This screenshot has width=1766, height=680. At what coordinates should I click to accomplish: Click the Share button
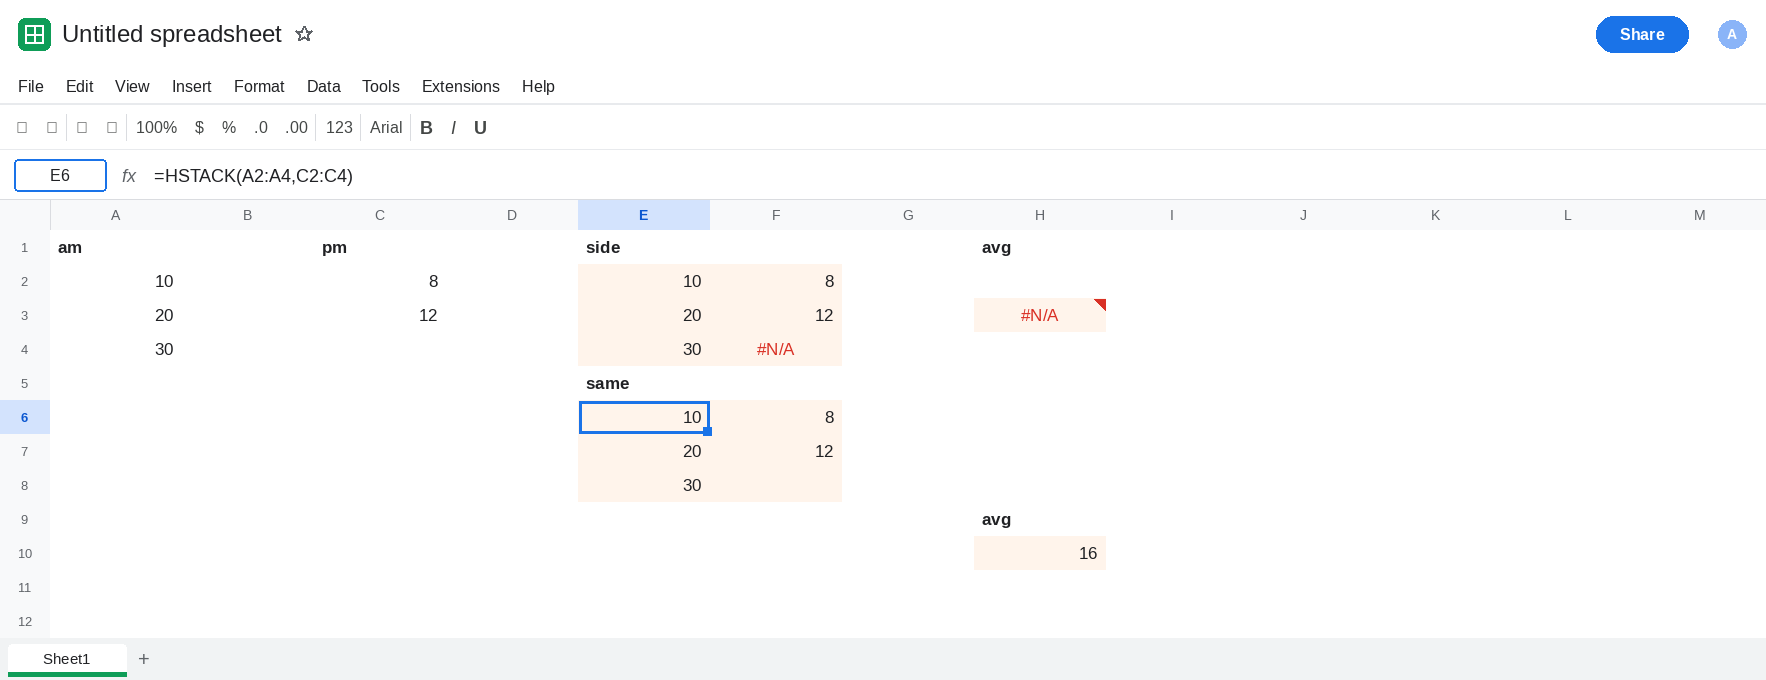tap(1642, 35)
